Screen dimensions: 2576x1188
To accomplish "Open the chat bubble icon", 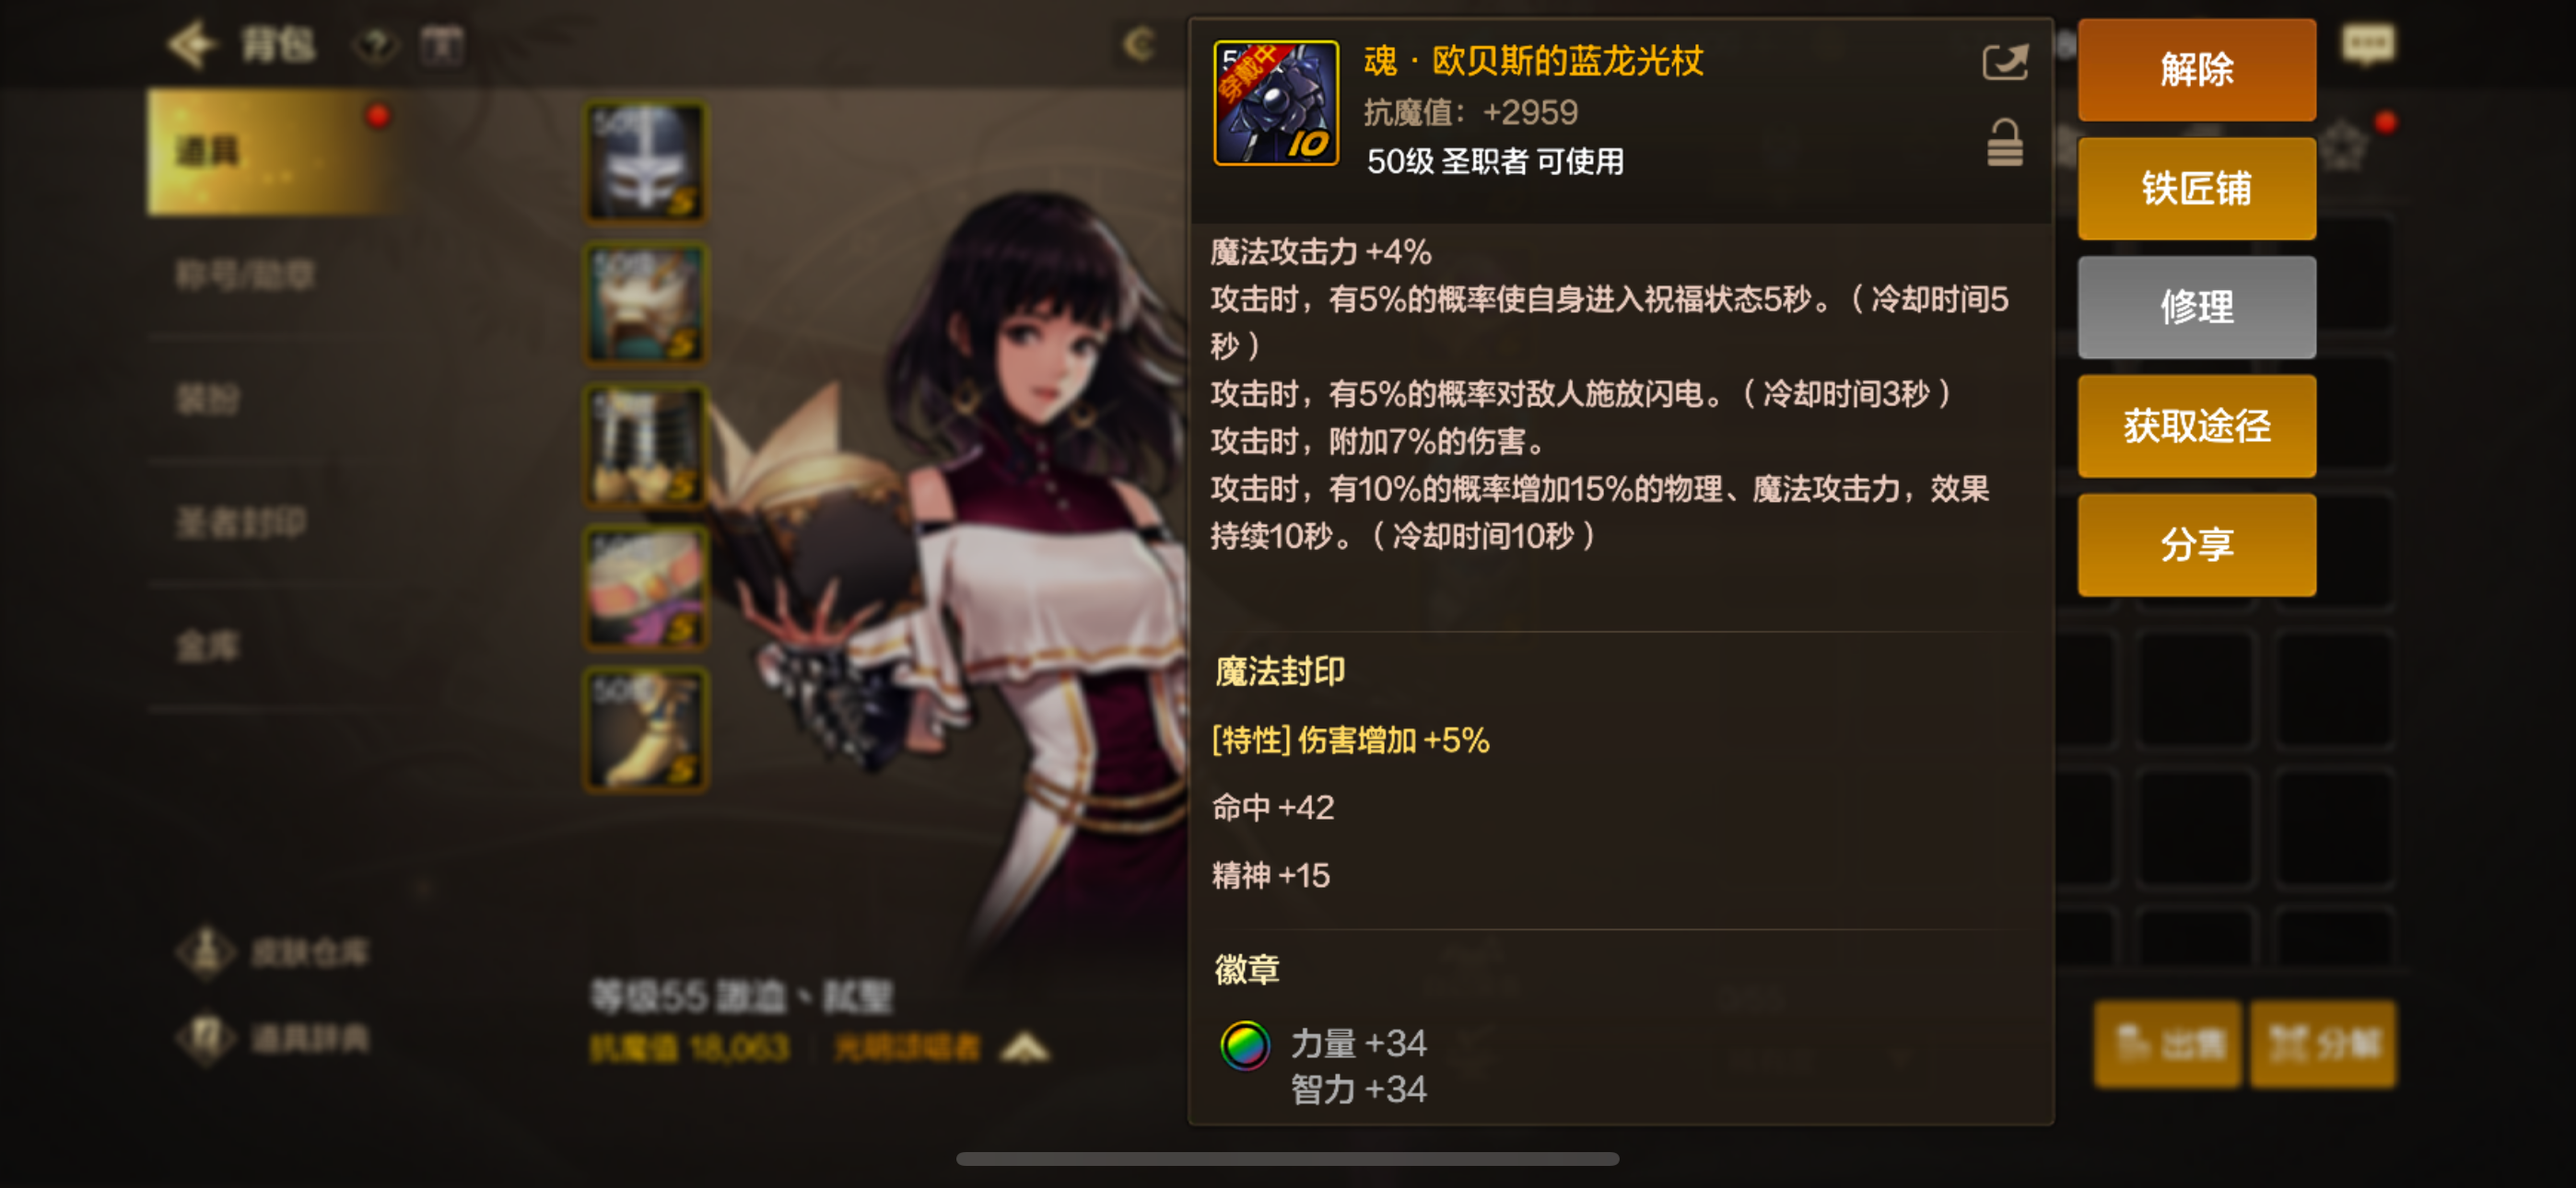I will point(2367,44).
